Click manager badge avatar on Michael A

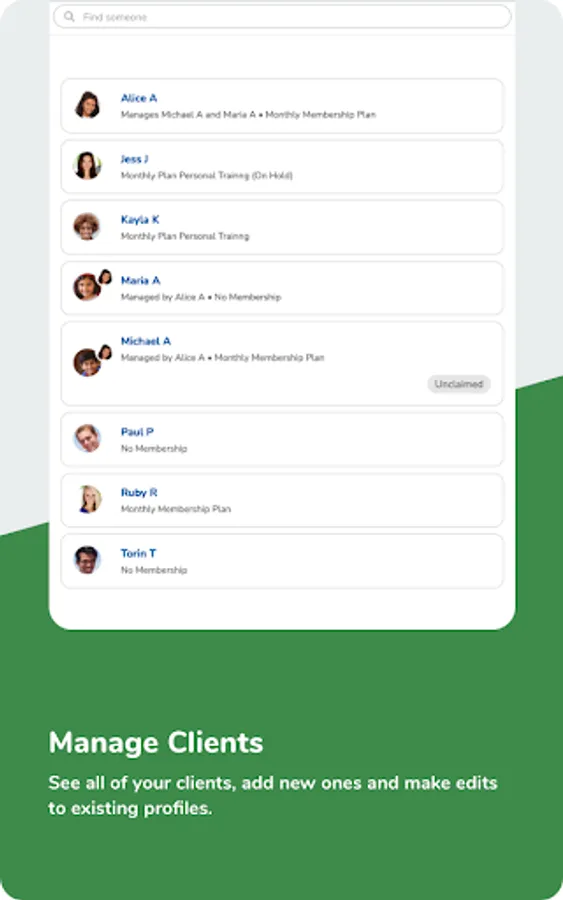pyautogui.click(x=105, y=352)
